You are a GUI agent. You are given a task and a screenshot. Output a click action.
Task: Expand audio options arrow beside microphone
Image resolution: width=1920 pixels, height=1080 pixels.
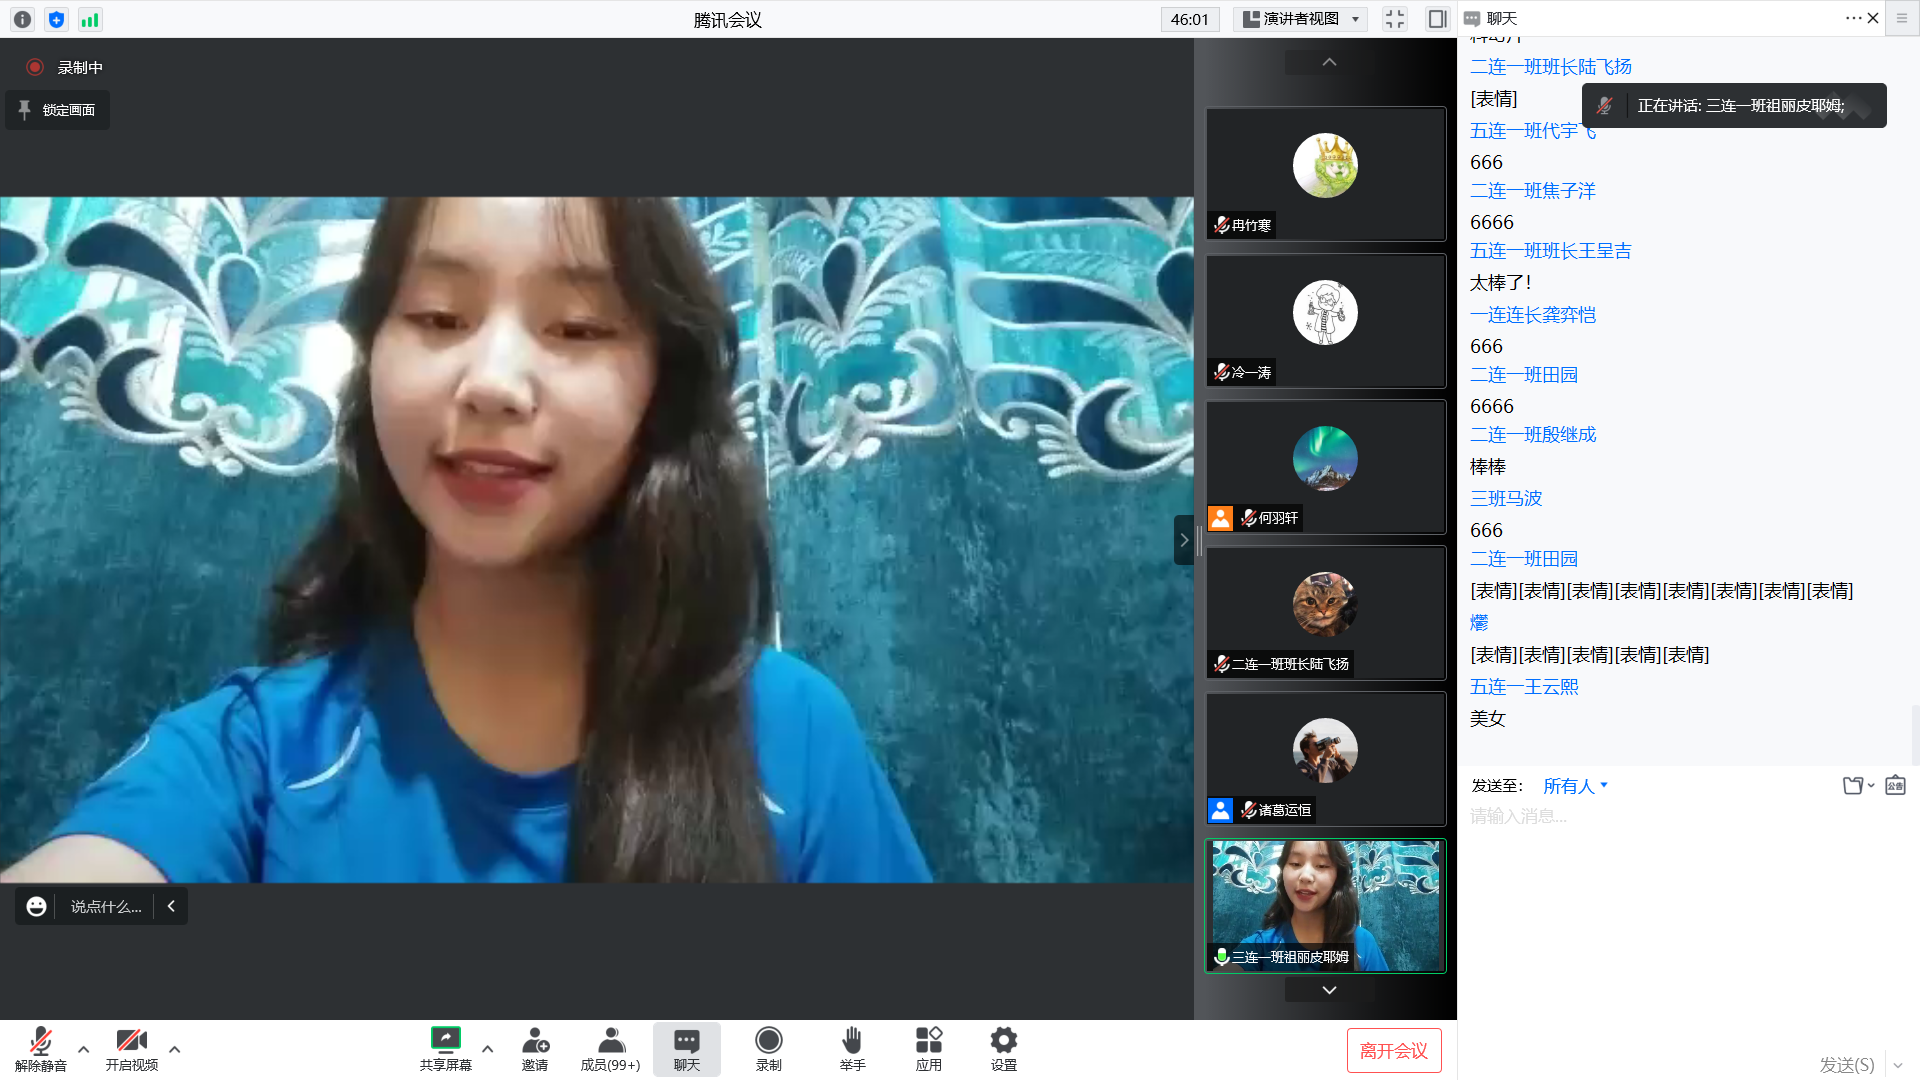click(x=84, y=1049)
